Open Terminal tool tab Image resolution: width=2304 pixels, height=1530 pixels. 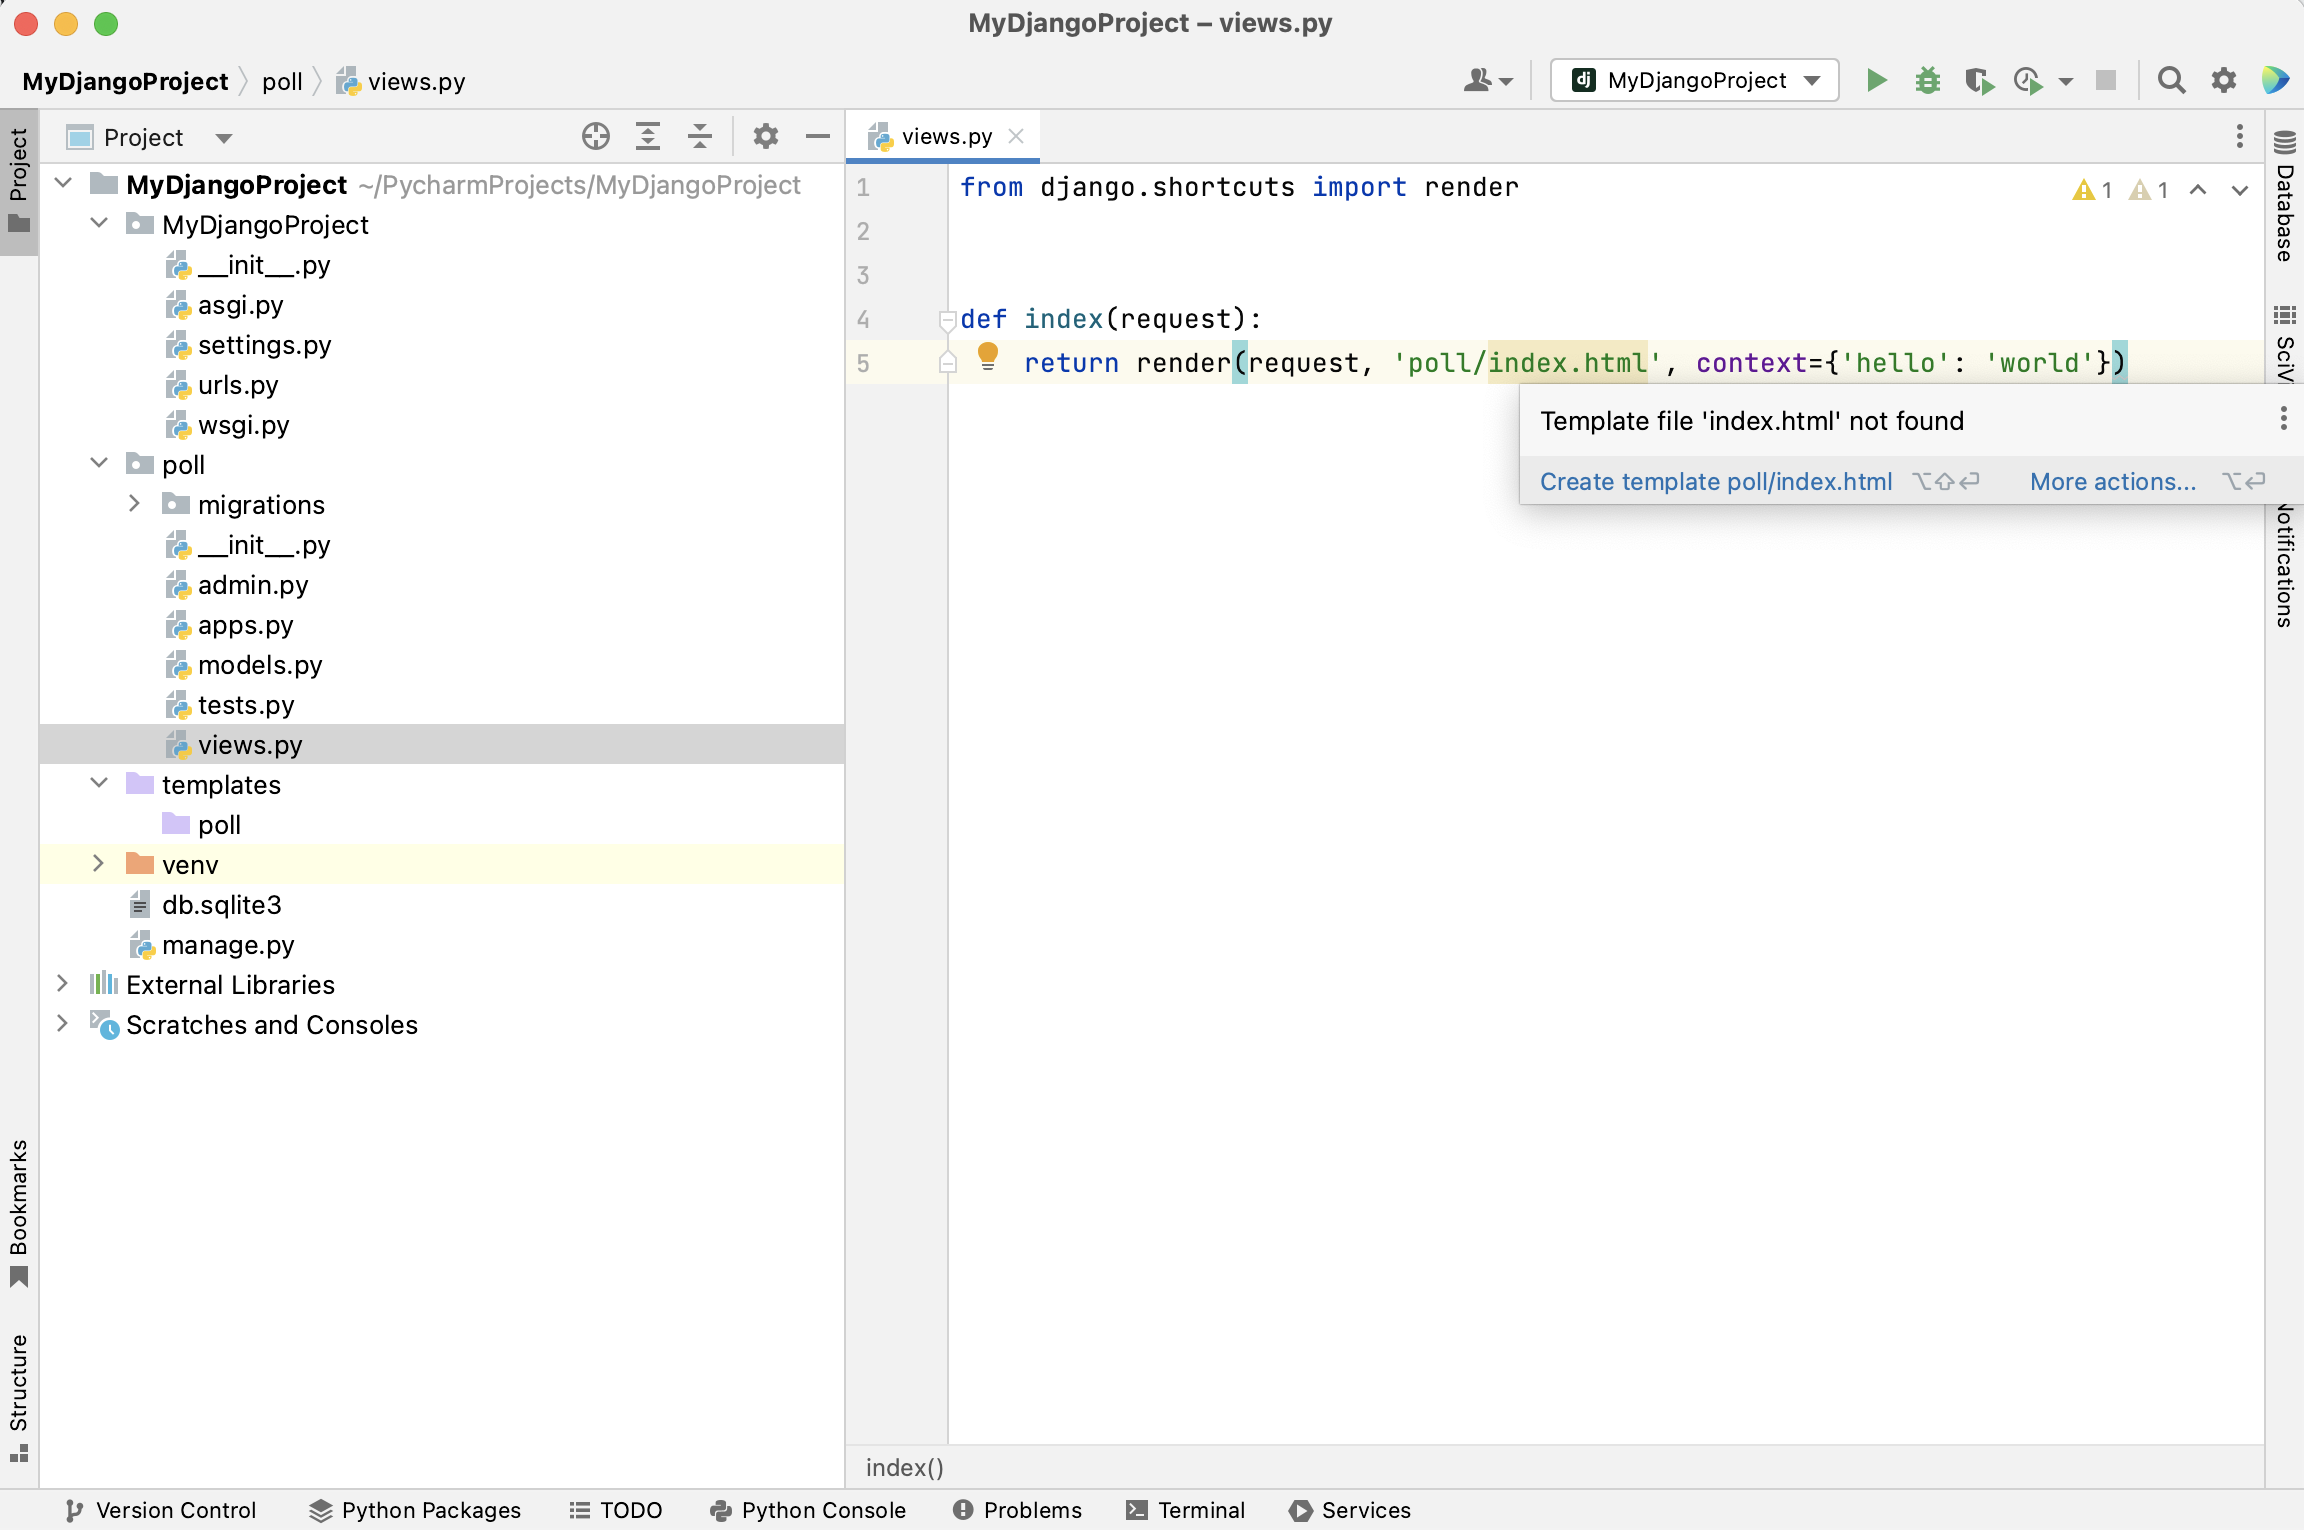(x=1185, y=1510)
